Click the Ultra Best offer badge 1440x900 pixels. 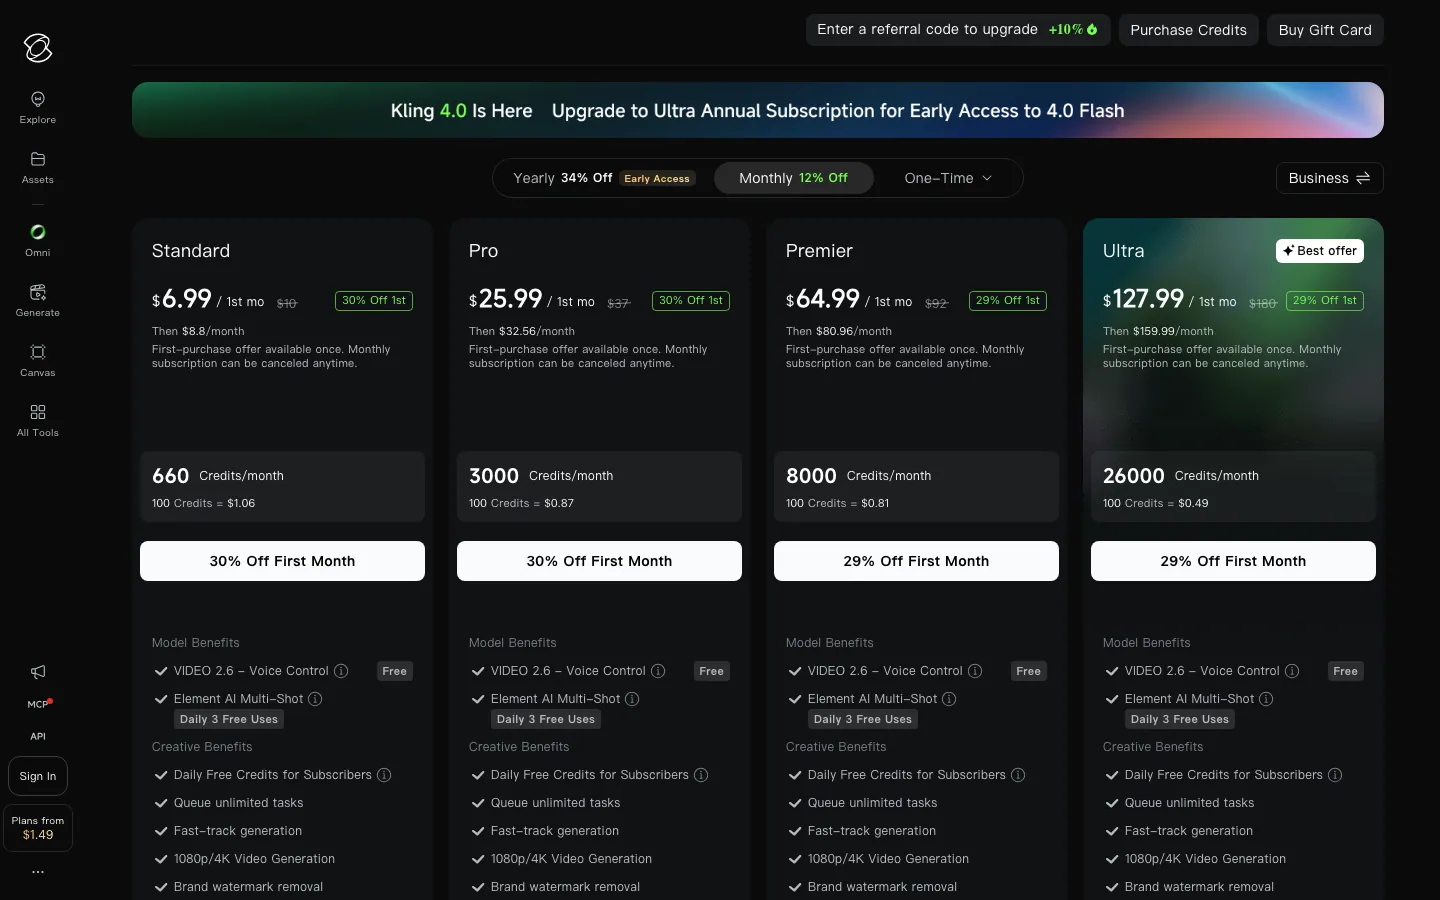[x=1320, y=251]
